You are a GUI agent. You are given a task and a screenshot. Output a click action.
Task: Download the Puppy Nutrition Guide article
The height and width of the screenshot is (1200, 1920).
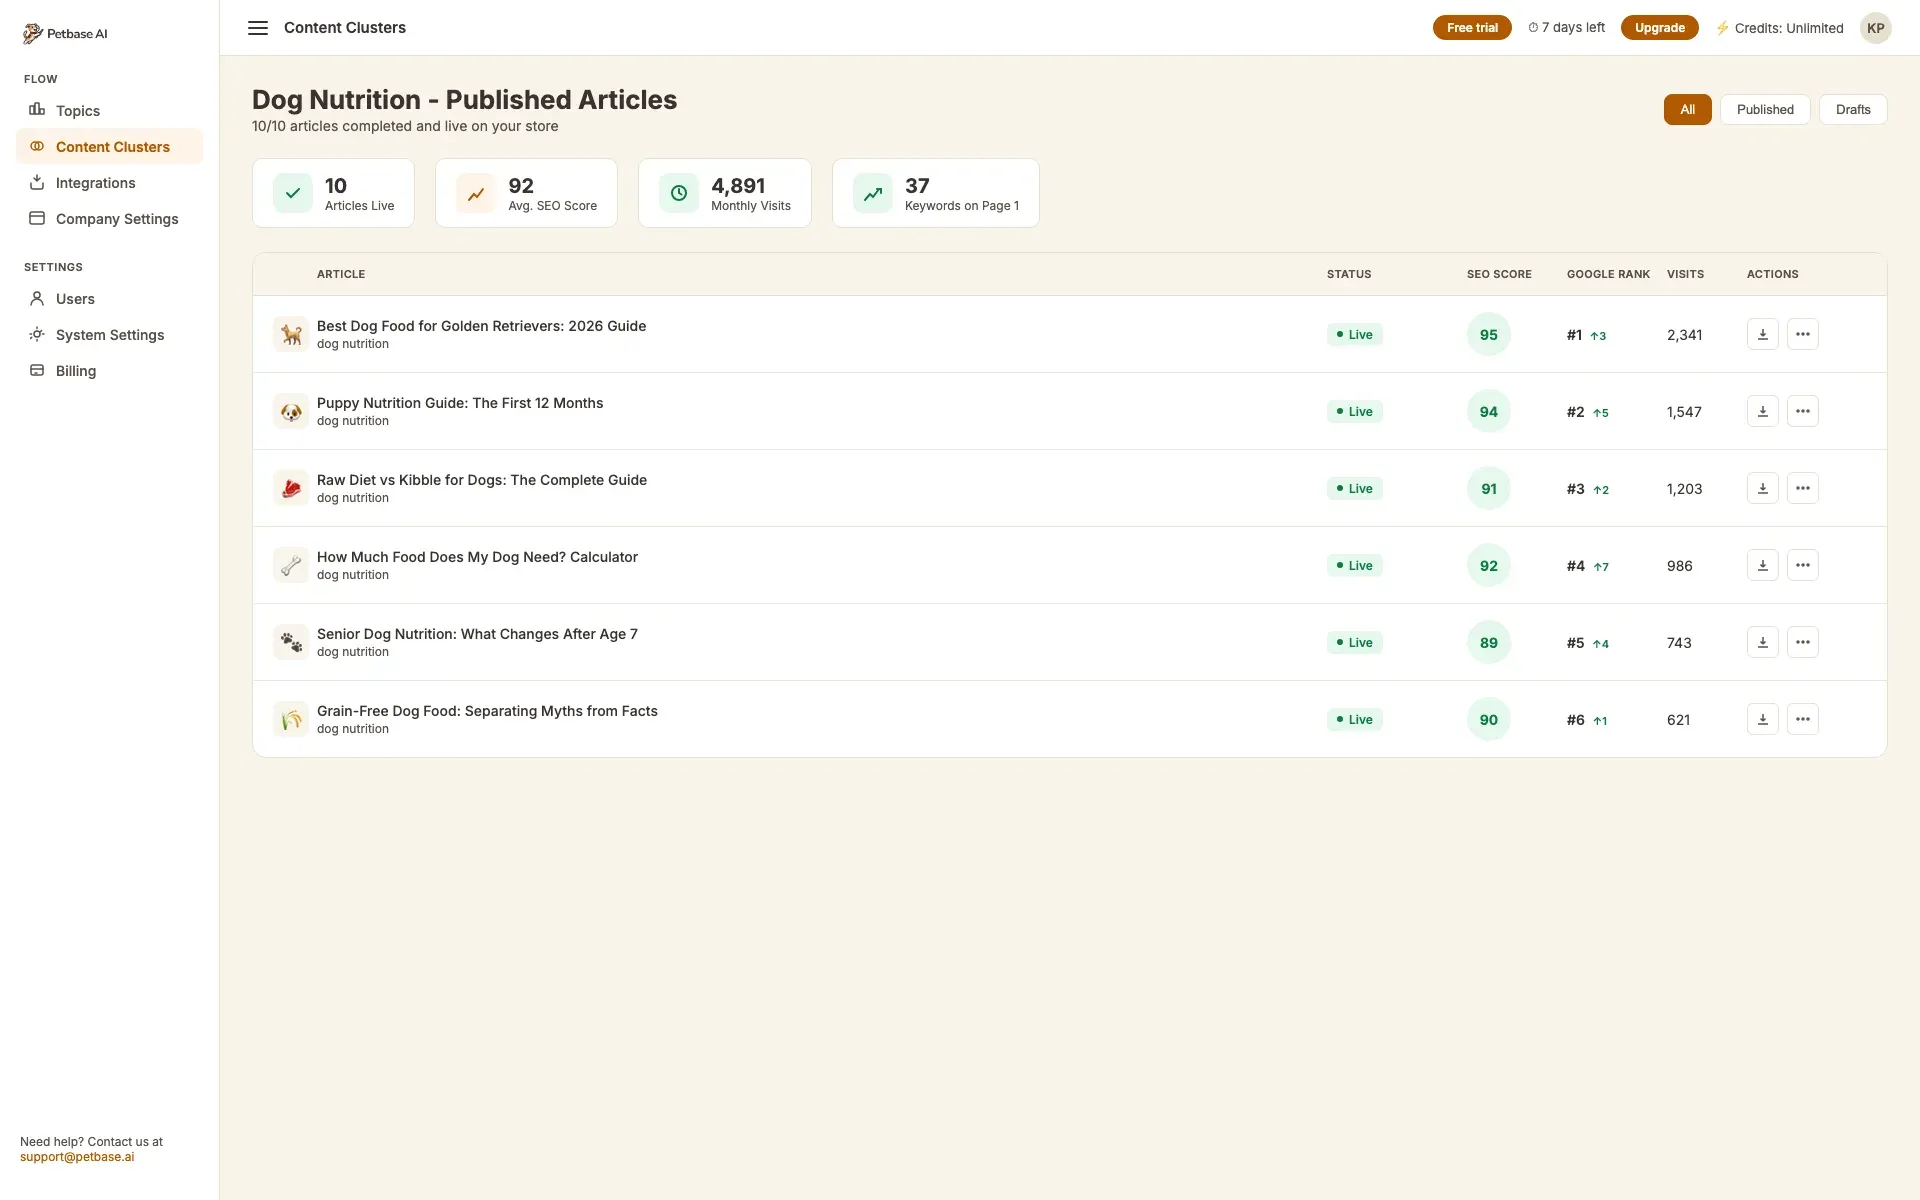pos(1762,410)
